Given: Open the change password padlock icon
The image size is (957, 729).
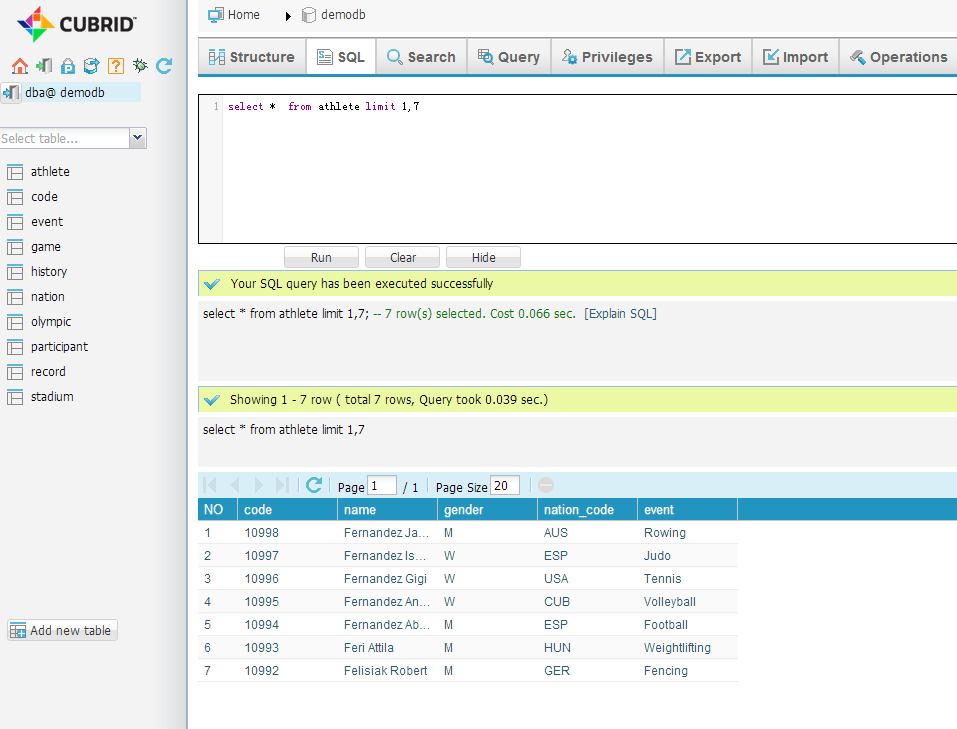Looking at the screenshot, I should [68, 66].
